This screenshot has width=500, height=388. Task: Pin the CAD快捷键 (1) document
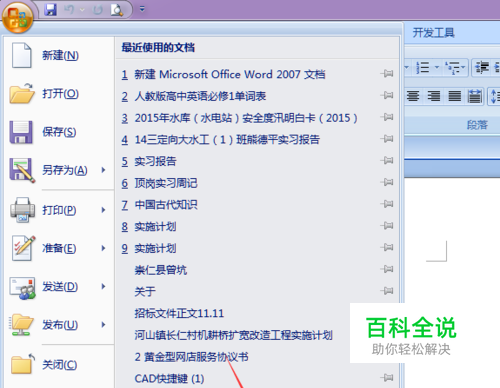[x=387, y=378]
